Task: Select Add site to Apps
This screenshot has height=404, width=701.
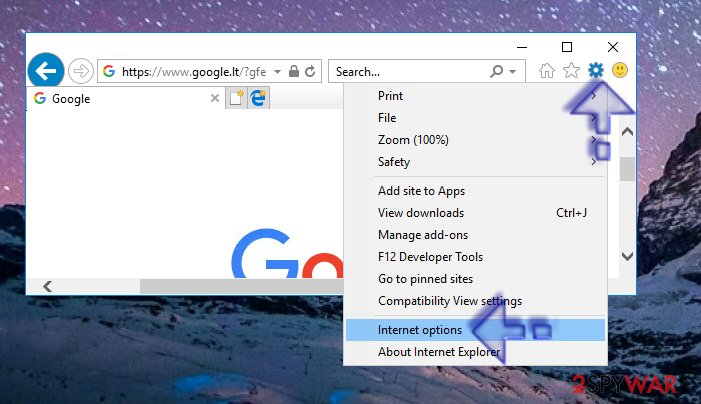Action: point(476,191)
